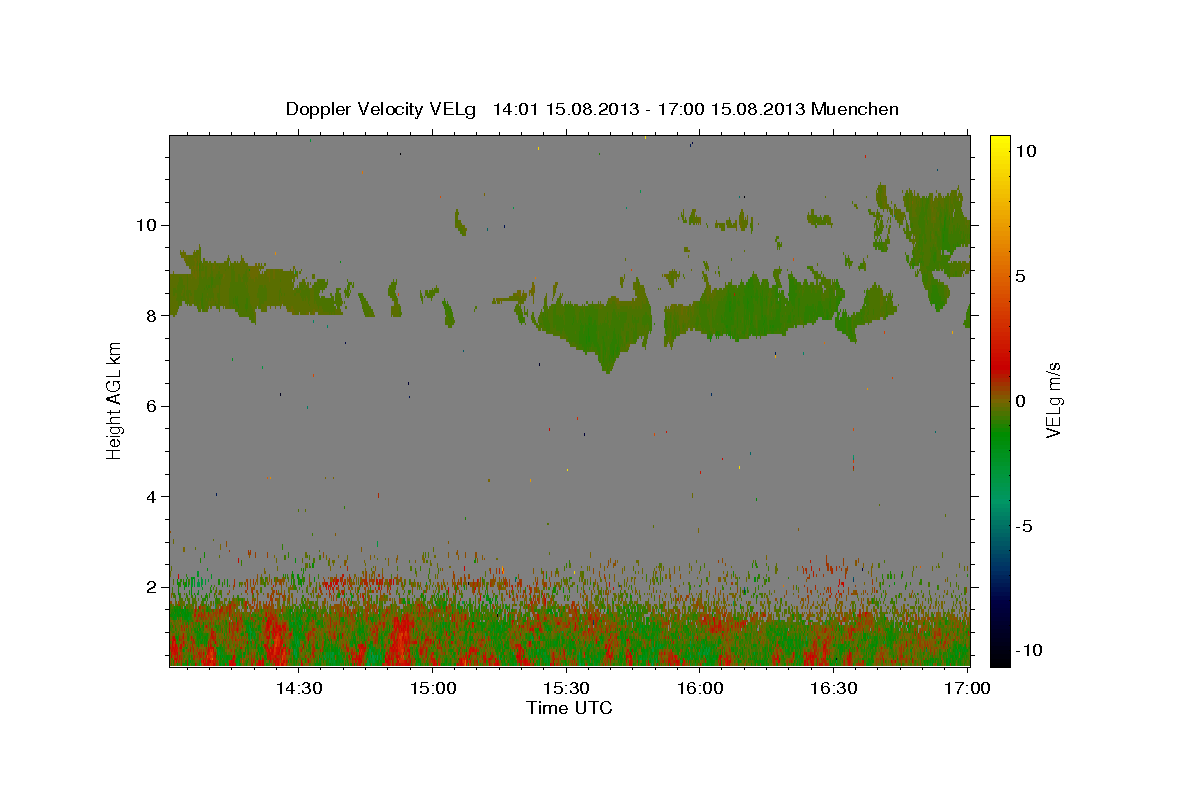1200x800 pixels.
Task: Click the '17:00' time tick label
Action: tap(967, 688)
